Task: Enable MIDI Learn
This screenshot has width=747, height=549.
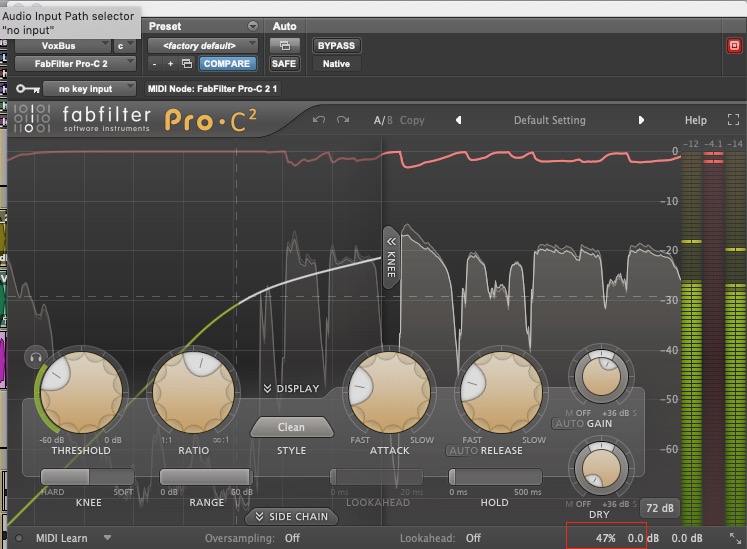Action: coord(61,538)
